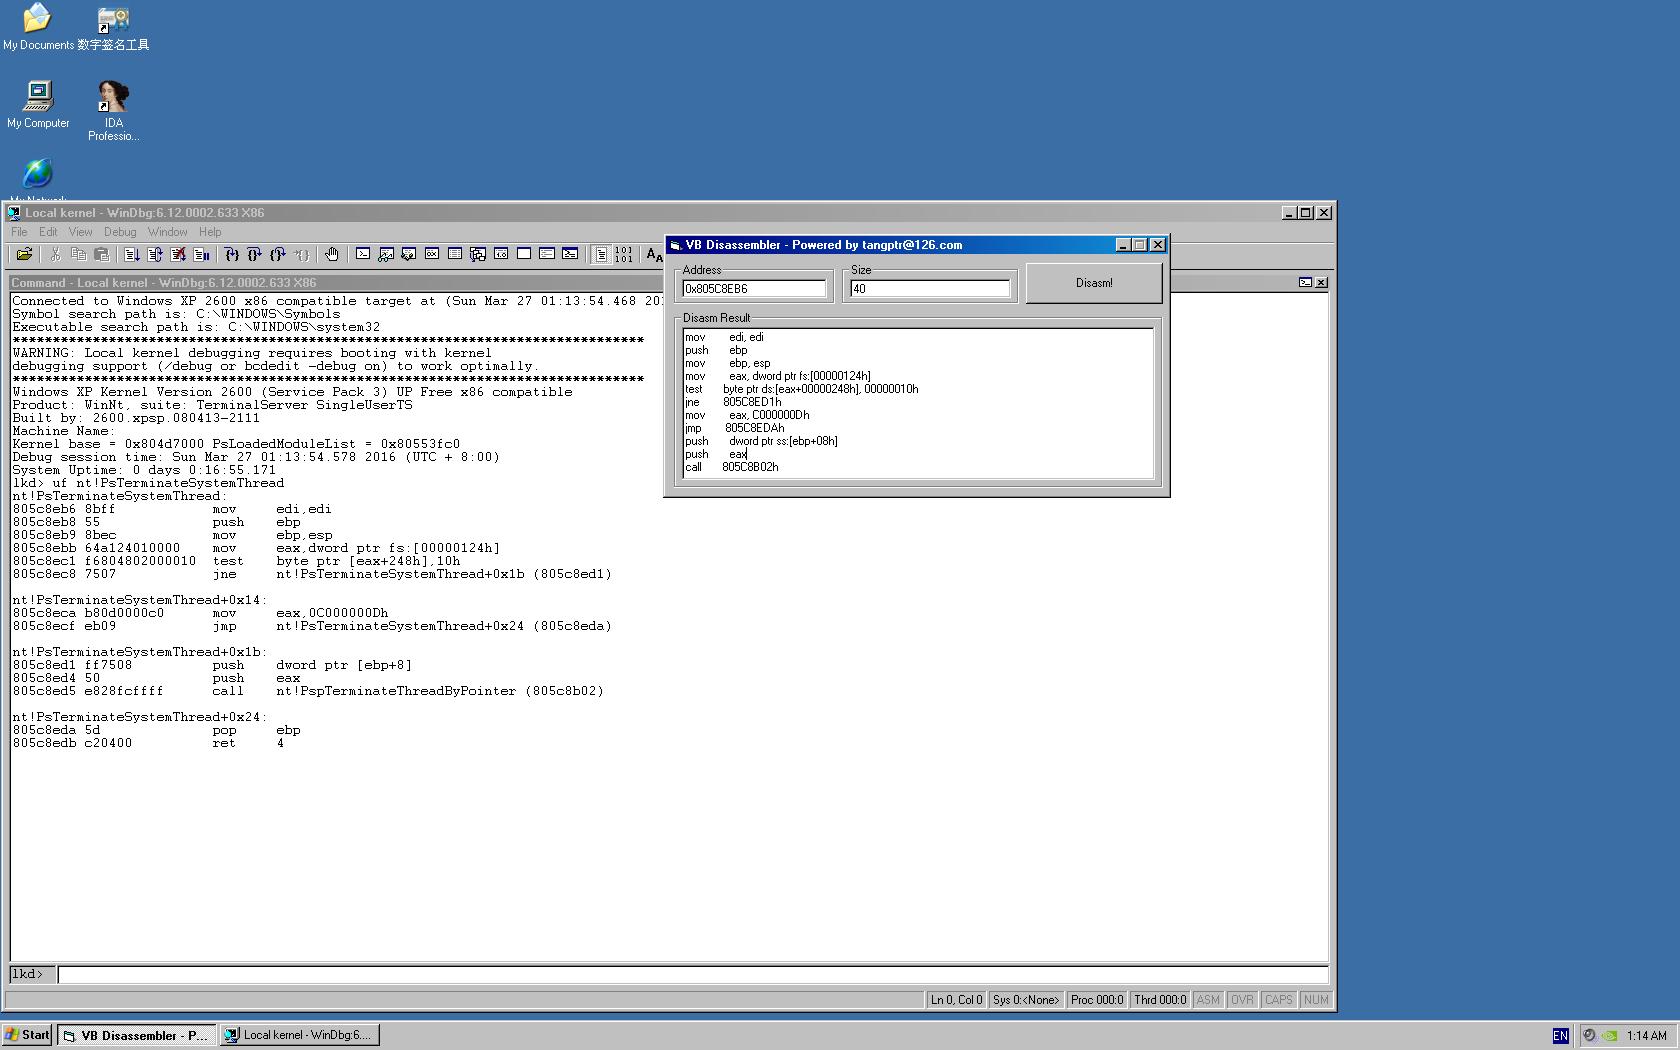The height and width of the screenshot is (1050, 1680).
Task: Open the Help menu in WinDbg
Action: click(210, 232)
